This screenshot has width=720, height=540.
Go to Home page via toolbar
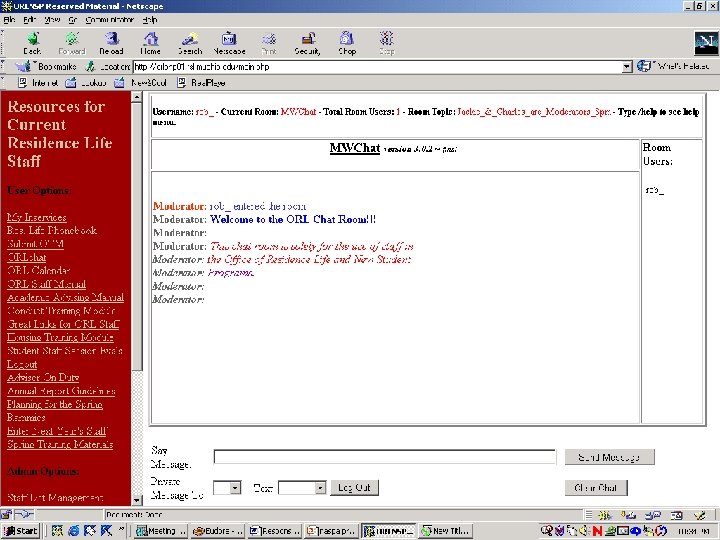(x=151, y=44)
